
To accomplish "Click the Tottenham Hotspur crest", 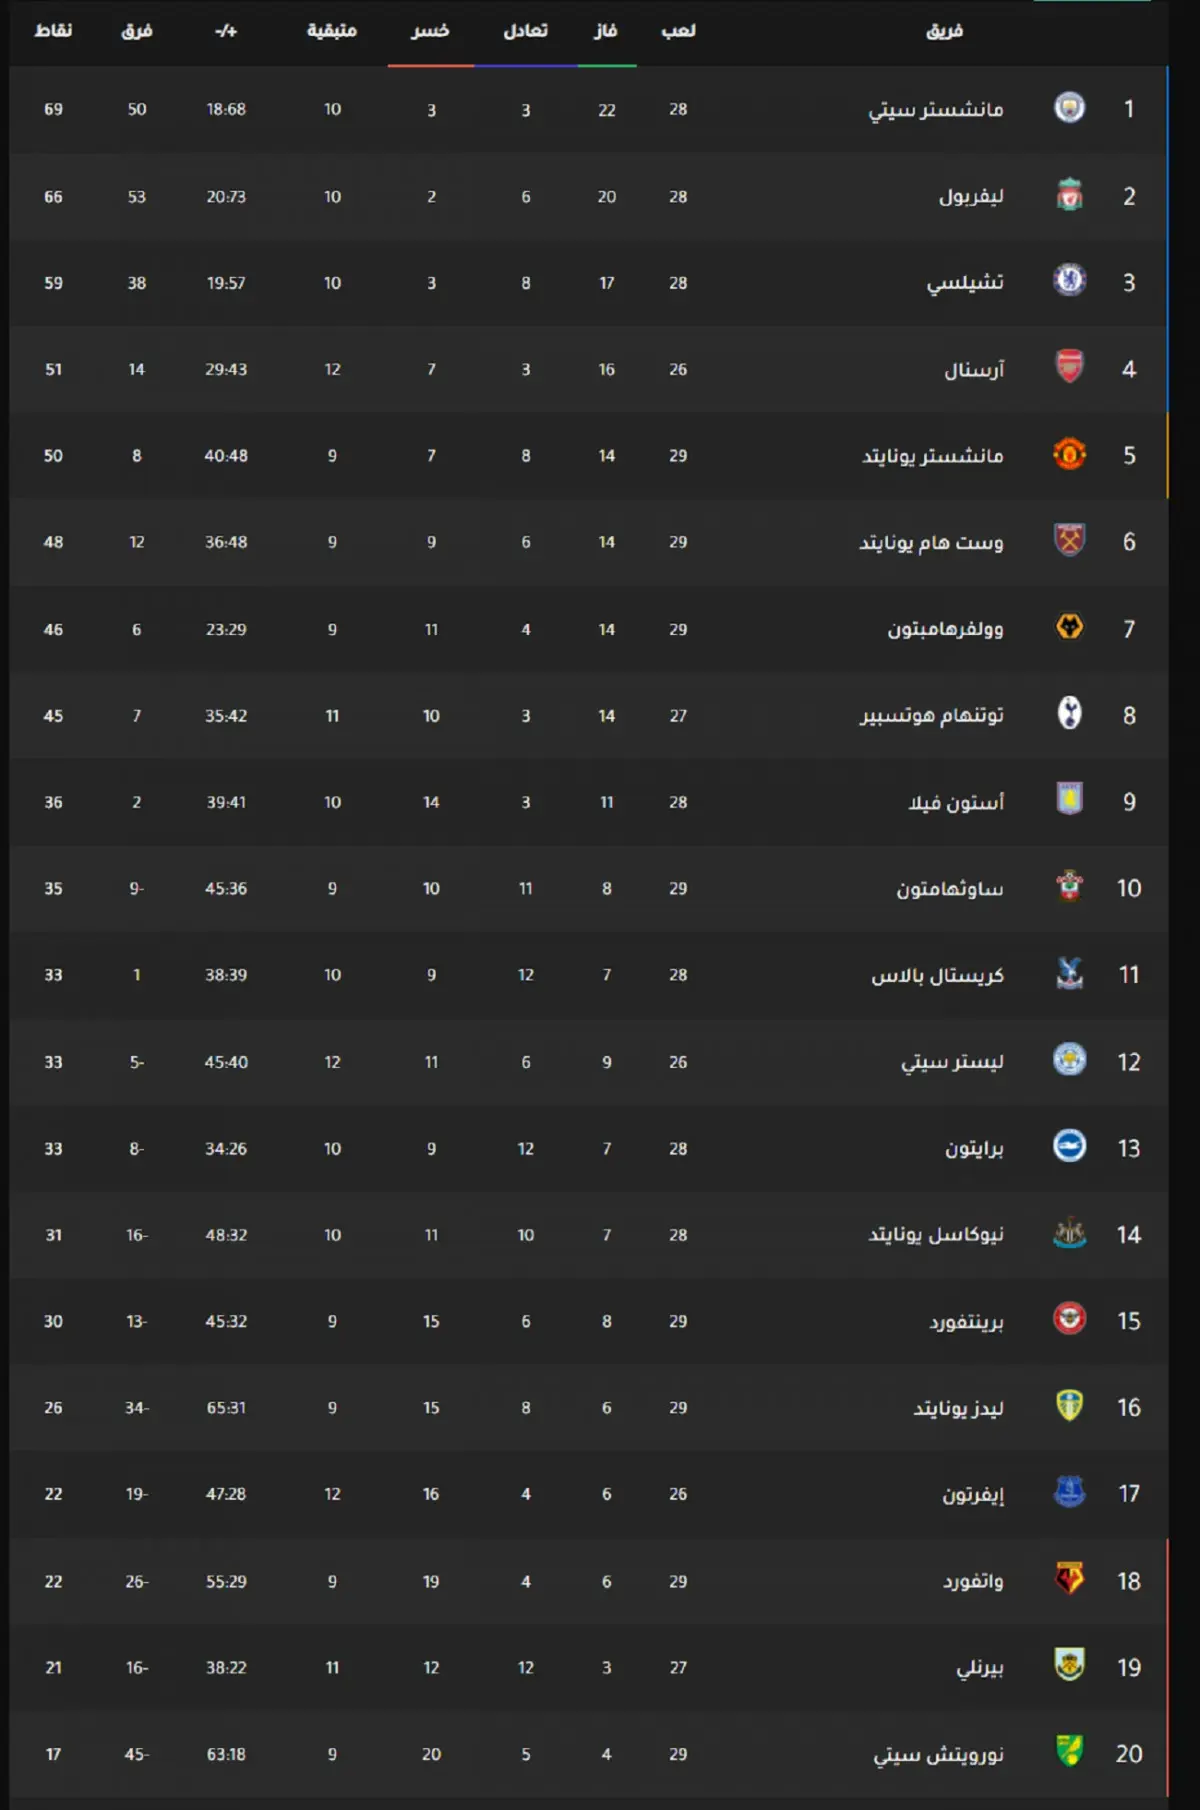I will click(x=1069, y=714).
